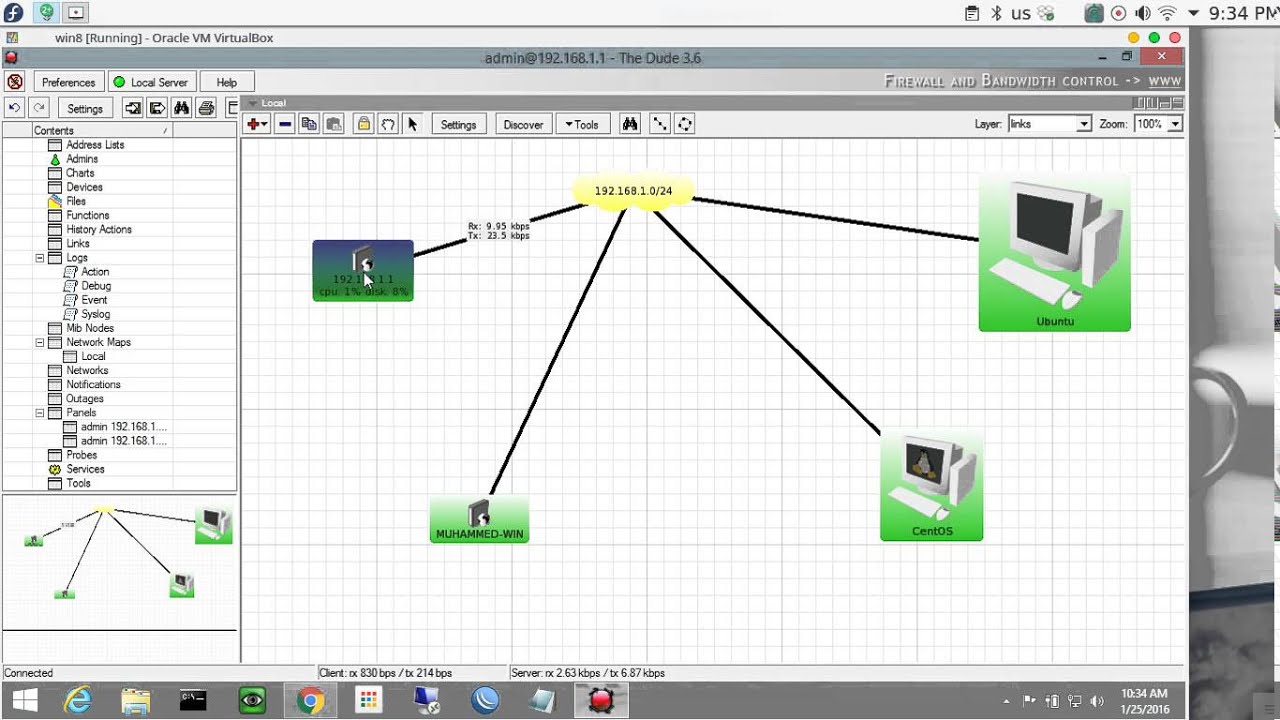Select the CentOS device on map
The image size is (1280, 720).
click(931, 487)
